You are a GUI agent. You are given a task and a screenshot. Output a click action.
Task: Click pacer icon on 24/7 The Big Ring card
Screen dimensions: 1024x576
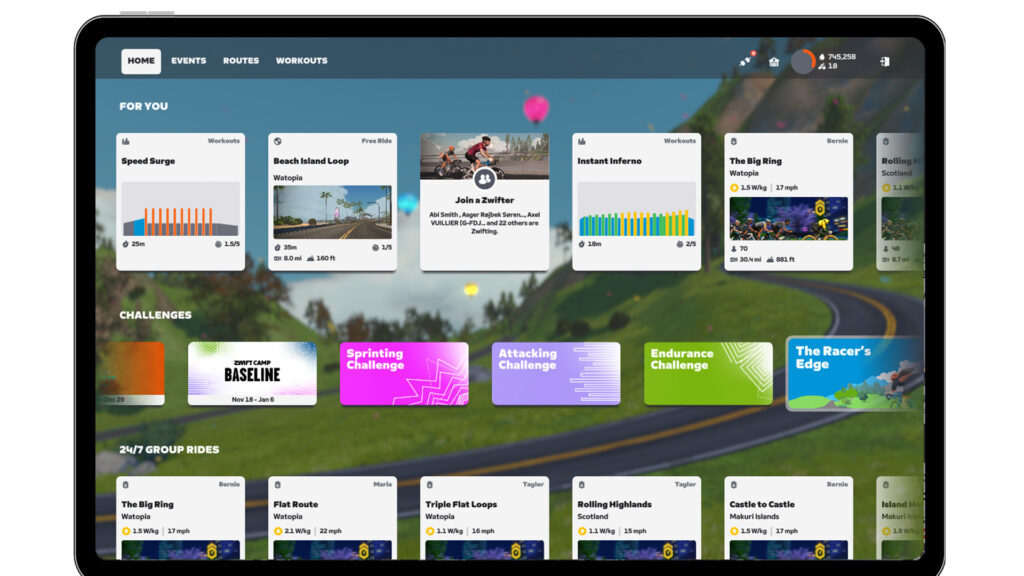tap(125, 485)
